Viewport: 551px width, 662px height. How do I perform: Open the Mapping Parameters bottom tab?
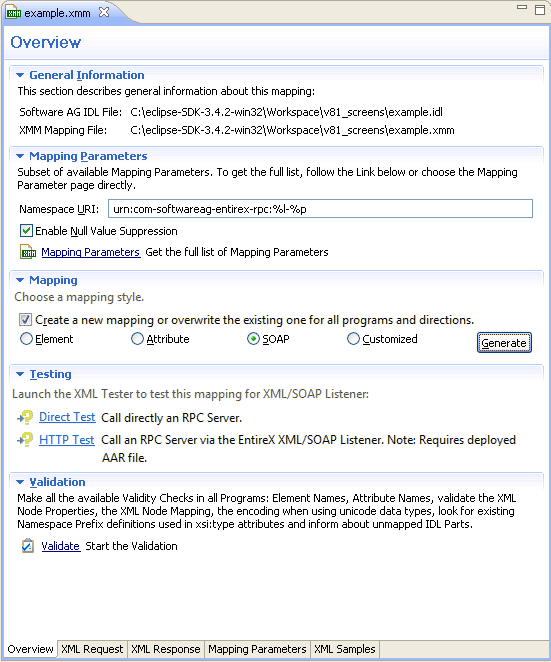(257, 649)
